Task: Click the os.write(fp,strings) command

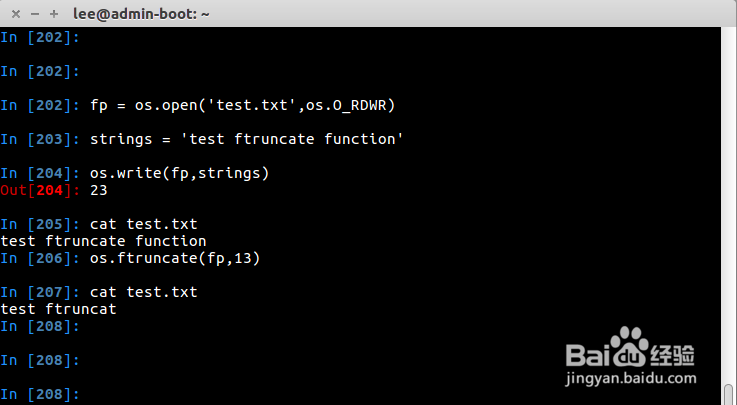Action: (180, 173)
